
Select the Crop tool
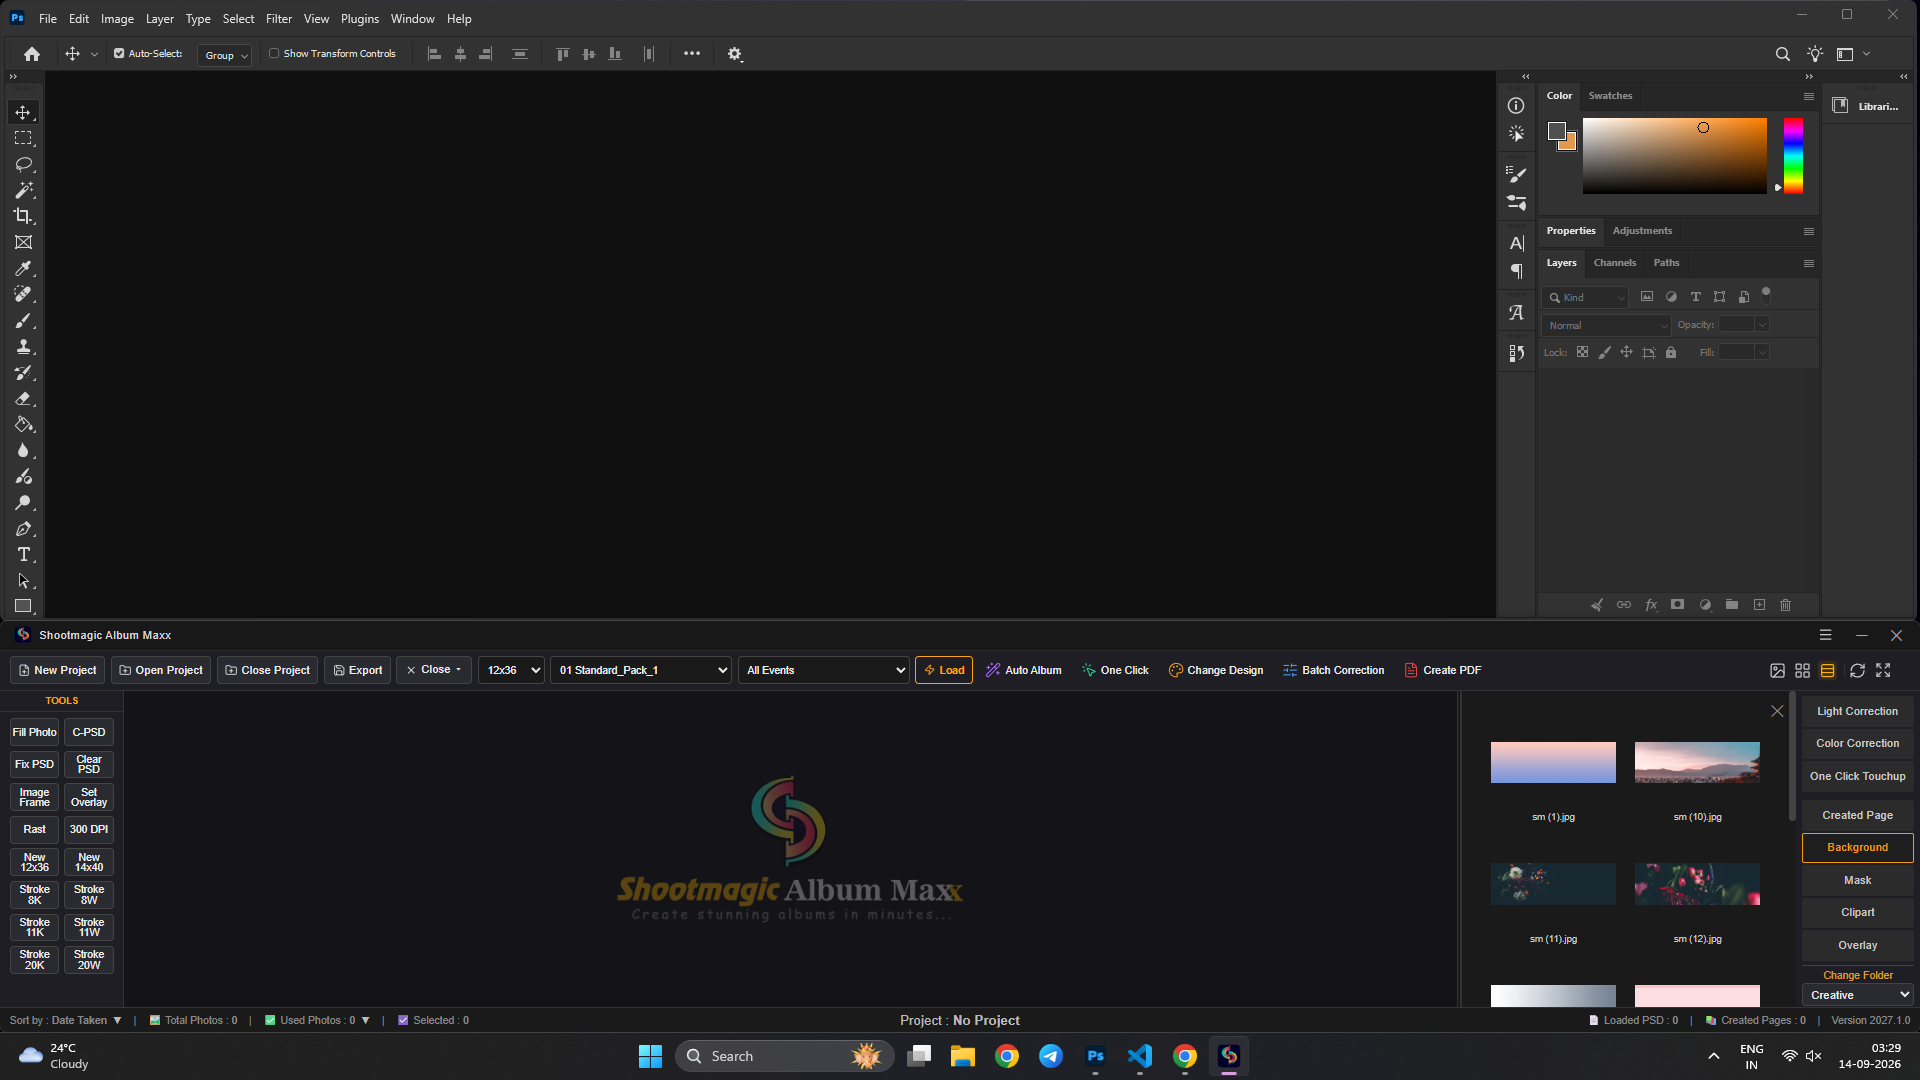pos(23,216)
